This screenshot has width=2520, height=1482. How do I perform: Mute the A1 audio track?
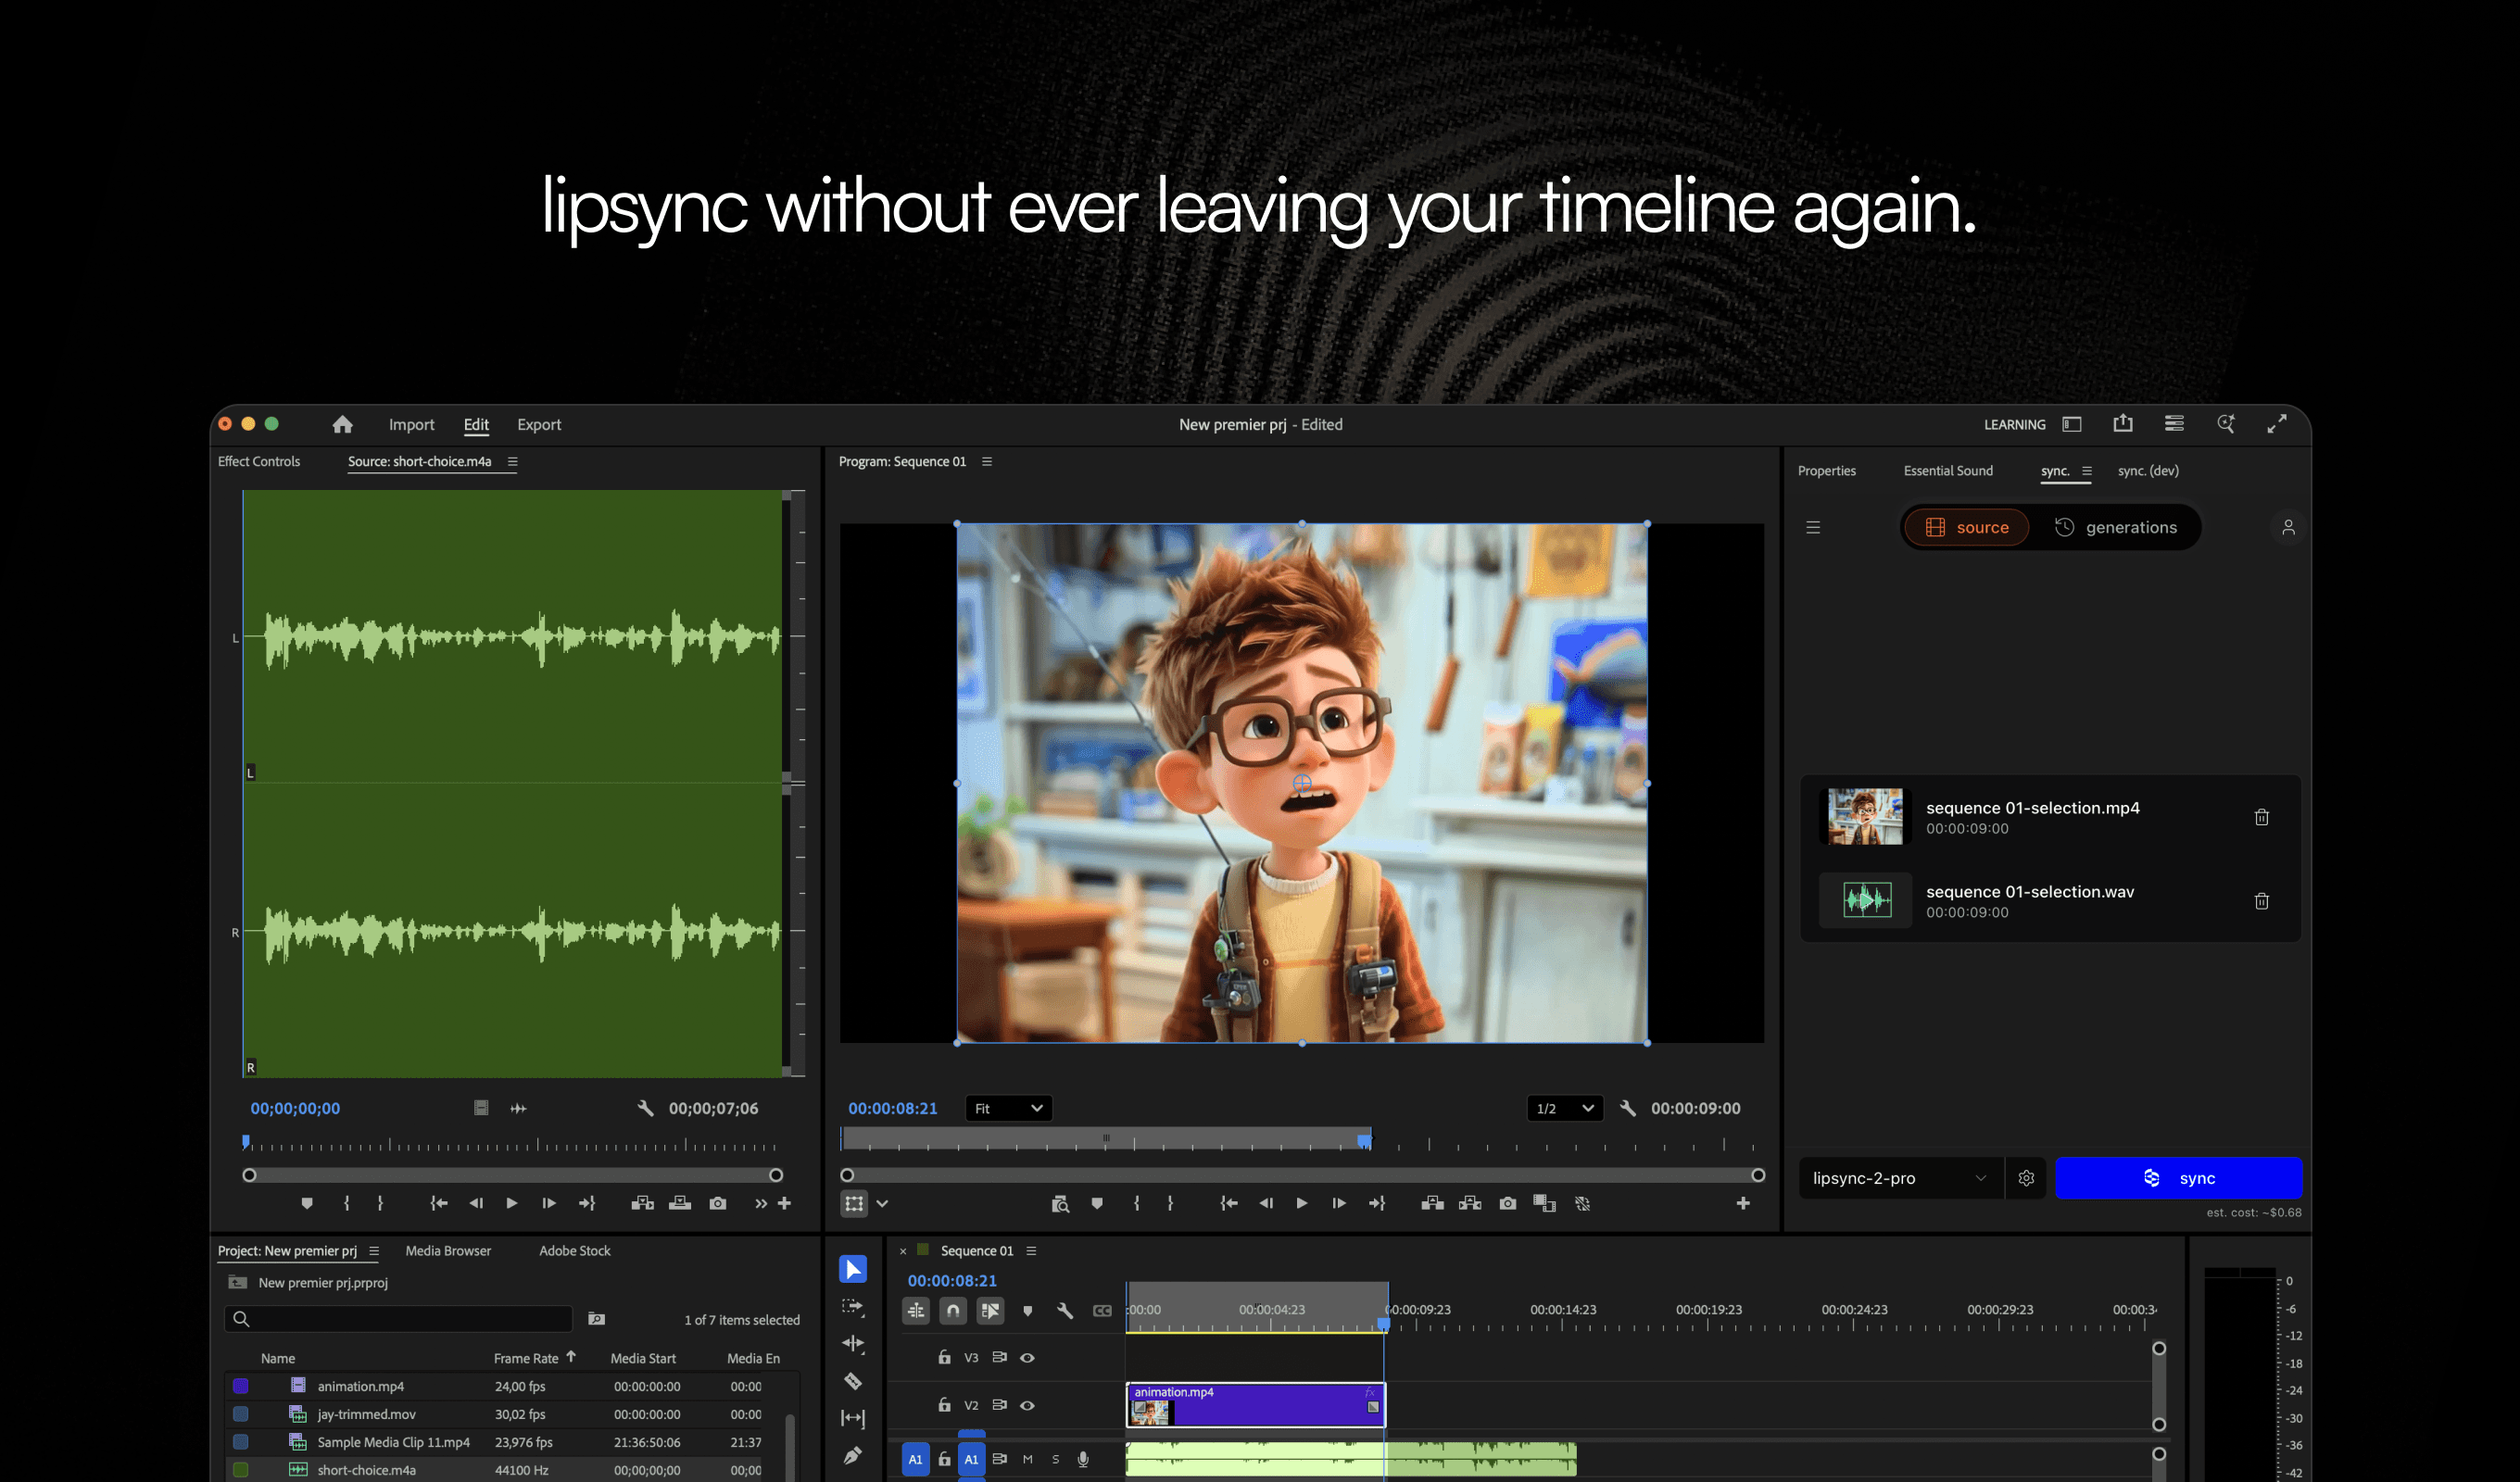click(x=1027, y=1459)
